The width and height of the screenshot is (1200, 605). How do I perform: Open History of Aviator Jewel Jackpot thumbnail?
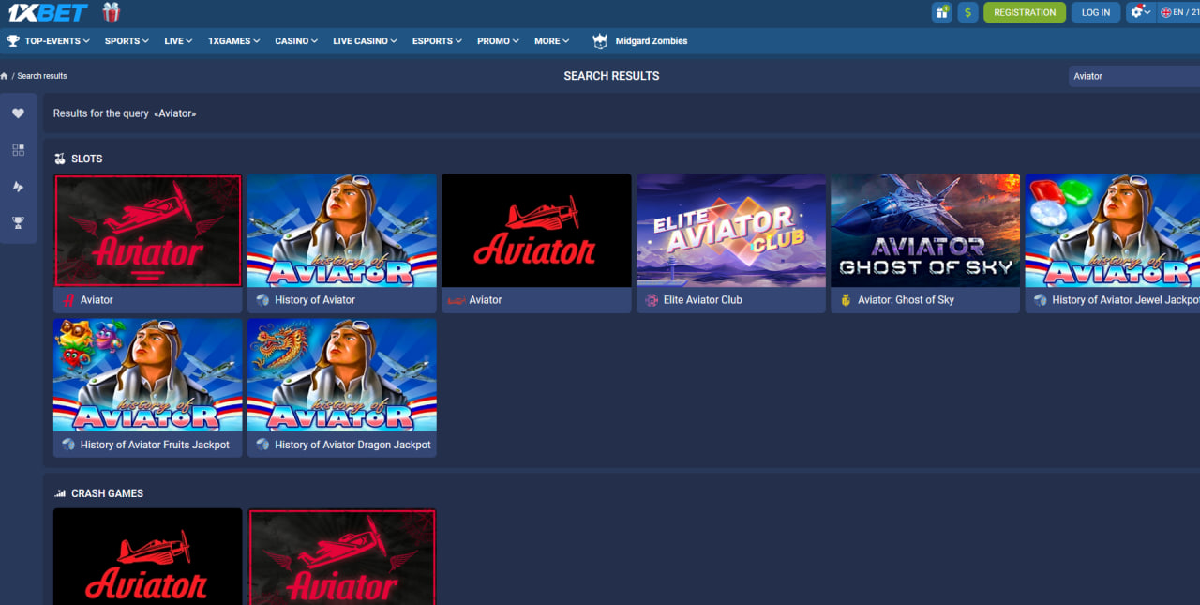point(1112,231)
